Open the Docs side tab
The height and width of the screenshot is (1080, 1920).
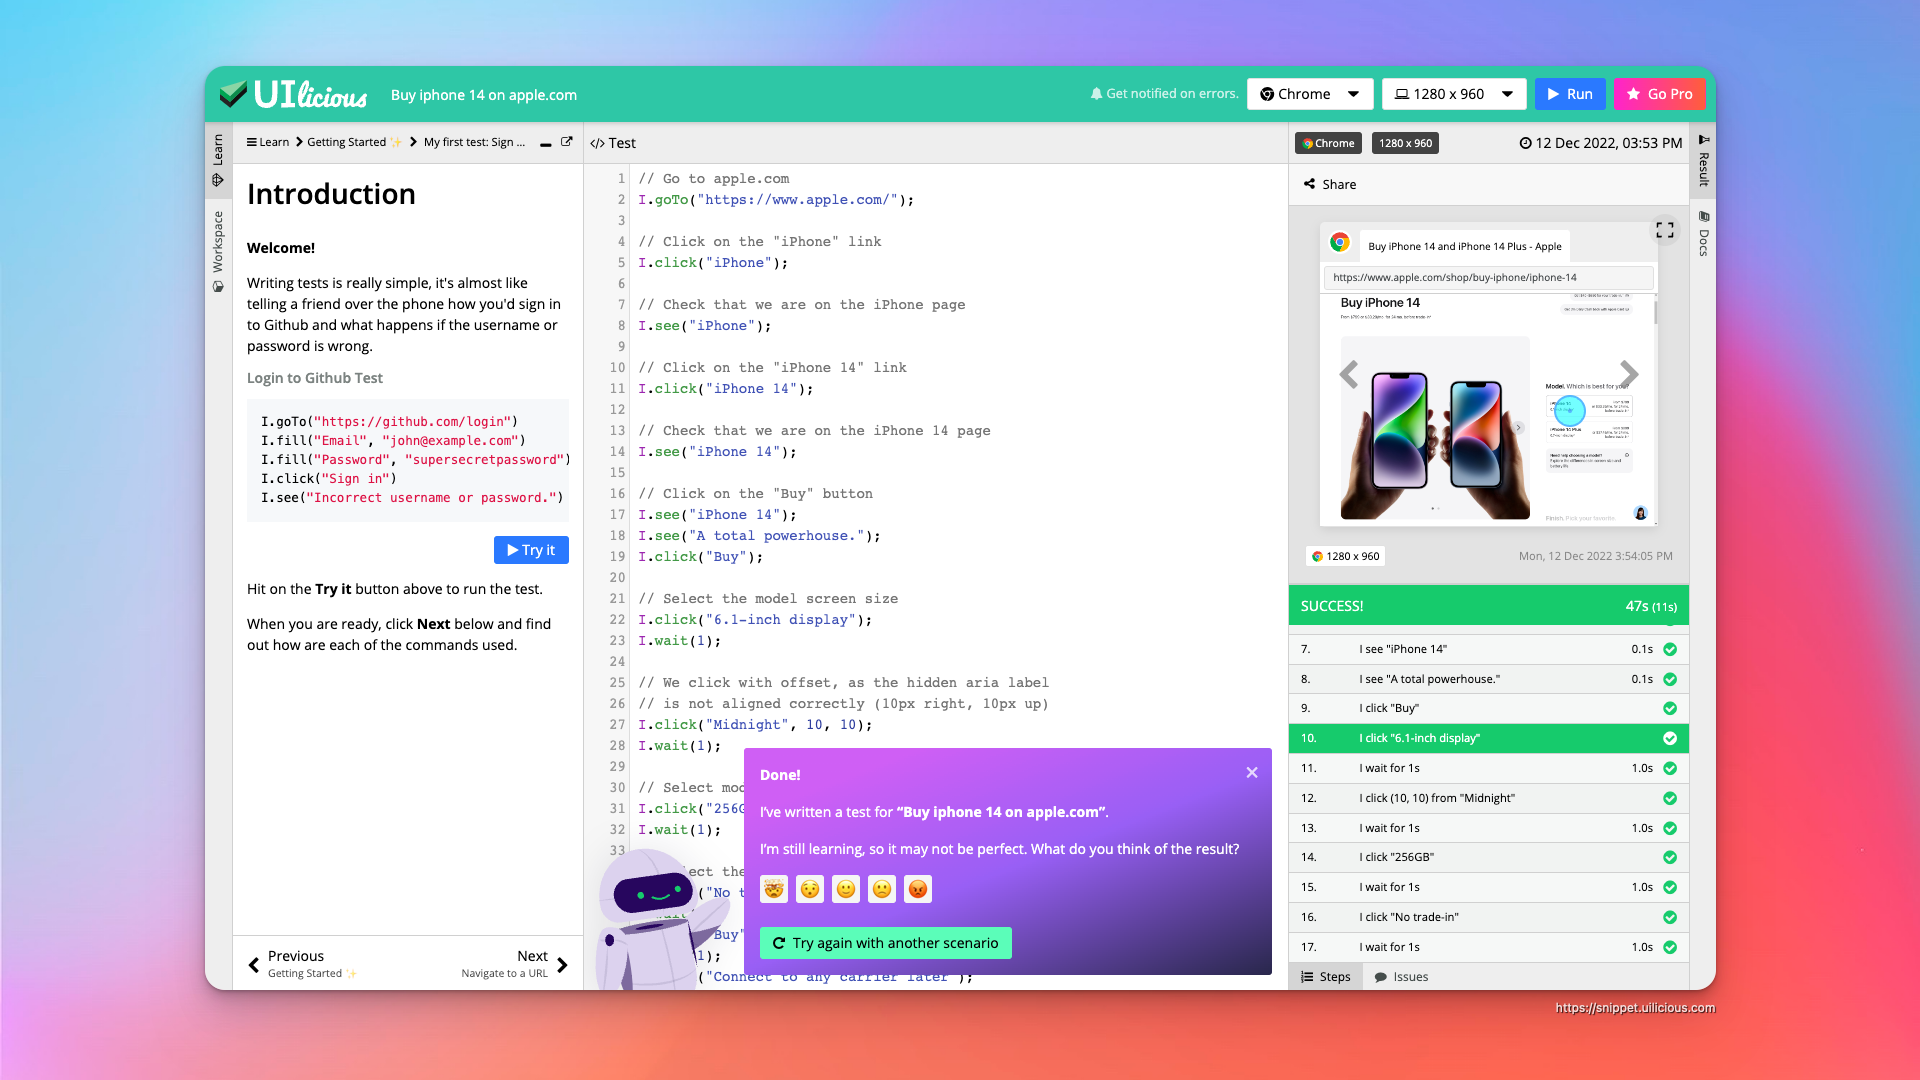1704,233
